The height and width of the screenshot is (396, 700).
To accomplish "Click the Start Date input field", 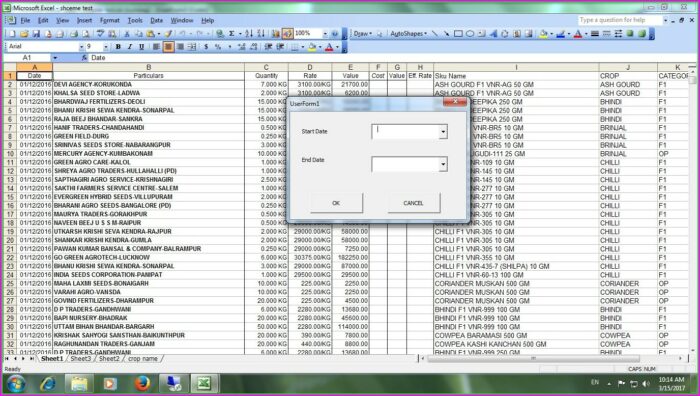I will tap(405, 132).
